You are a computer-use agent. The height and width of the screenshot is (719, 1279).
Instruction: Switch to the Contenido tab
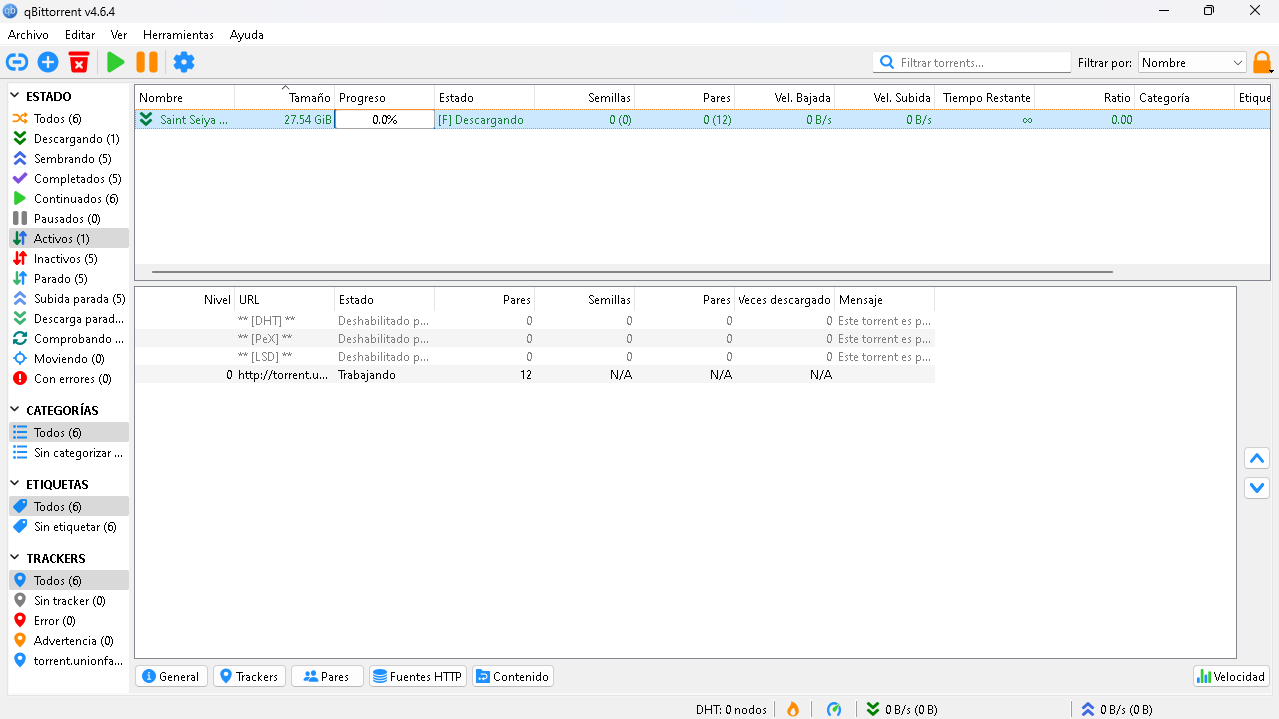pyautogui.click(x=513, y=677)
